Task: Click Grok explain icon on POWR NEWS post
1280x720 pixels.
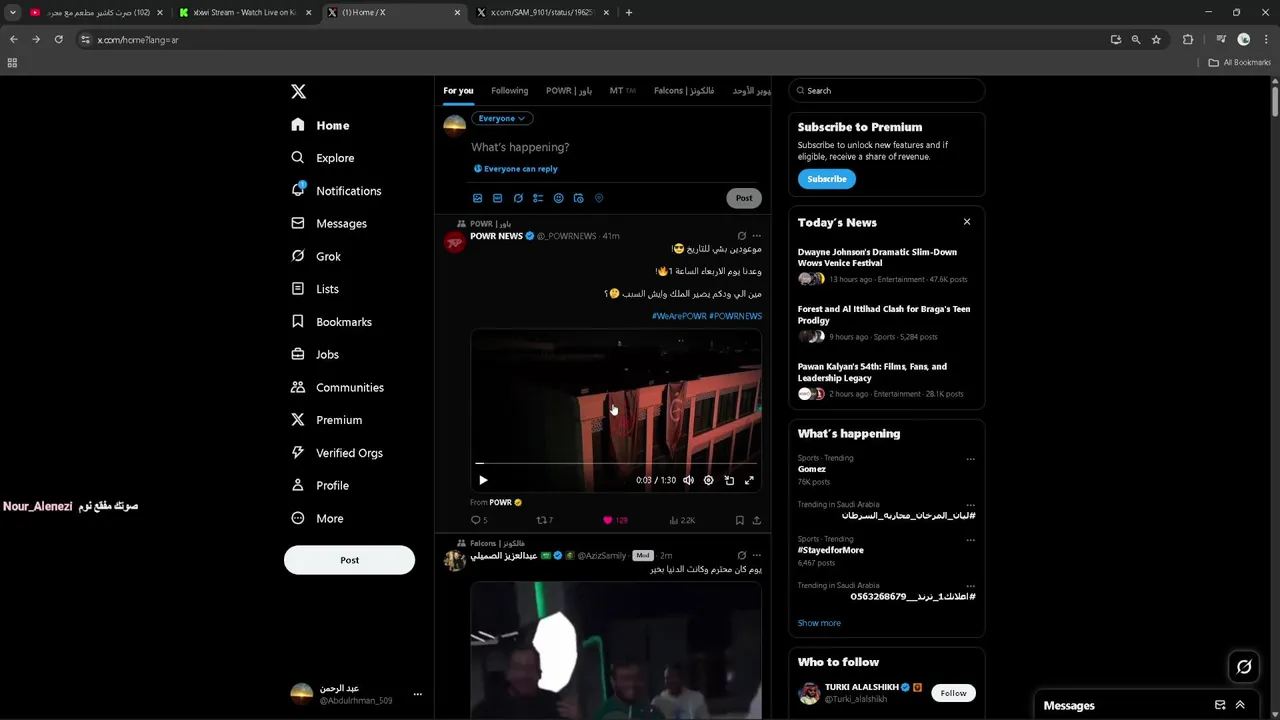Action: pos(741,236)
